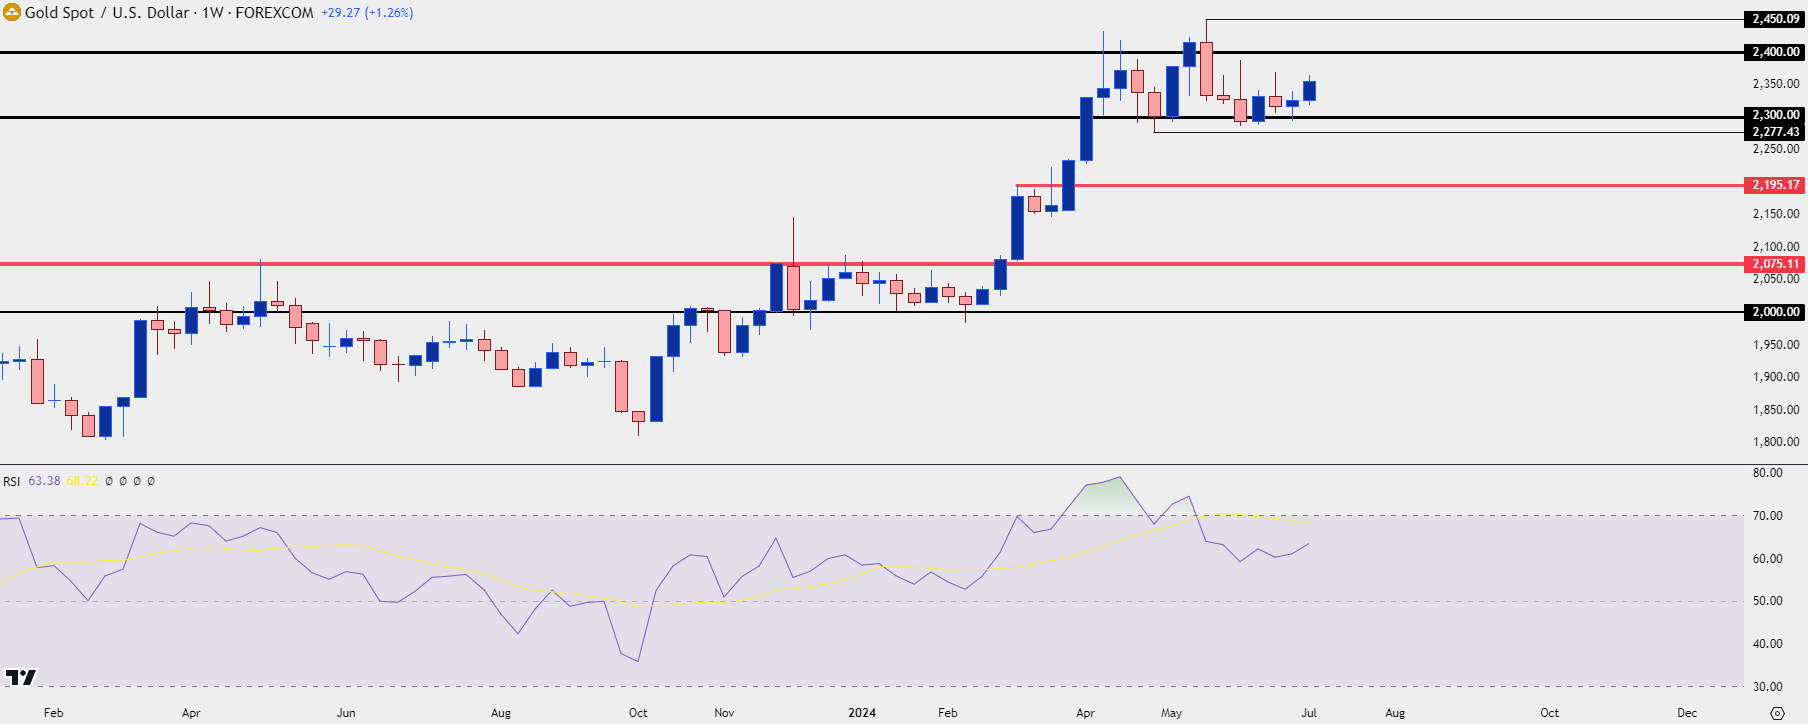The image size is (1808, 724).
Task: Click the gold symbol icon beside the title
Action: [12, 13]
